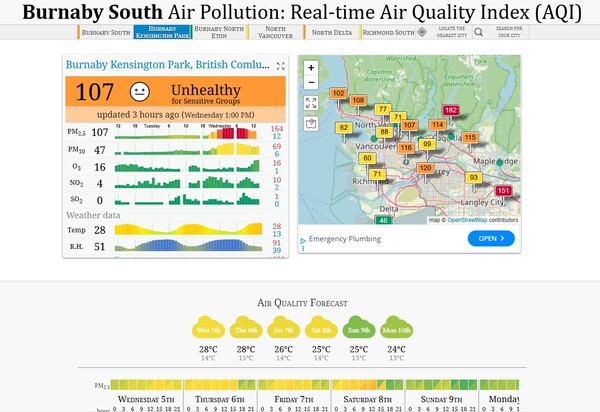Open the map in fullscreen mode

(x=311, y=103)
